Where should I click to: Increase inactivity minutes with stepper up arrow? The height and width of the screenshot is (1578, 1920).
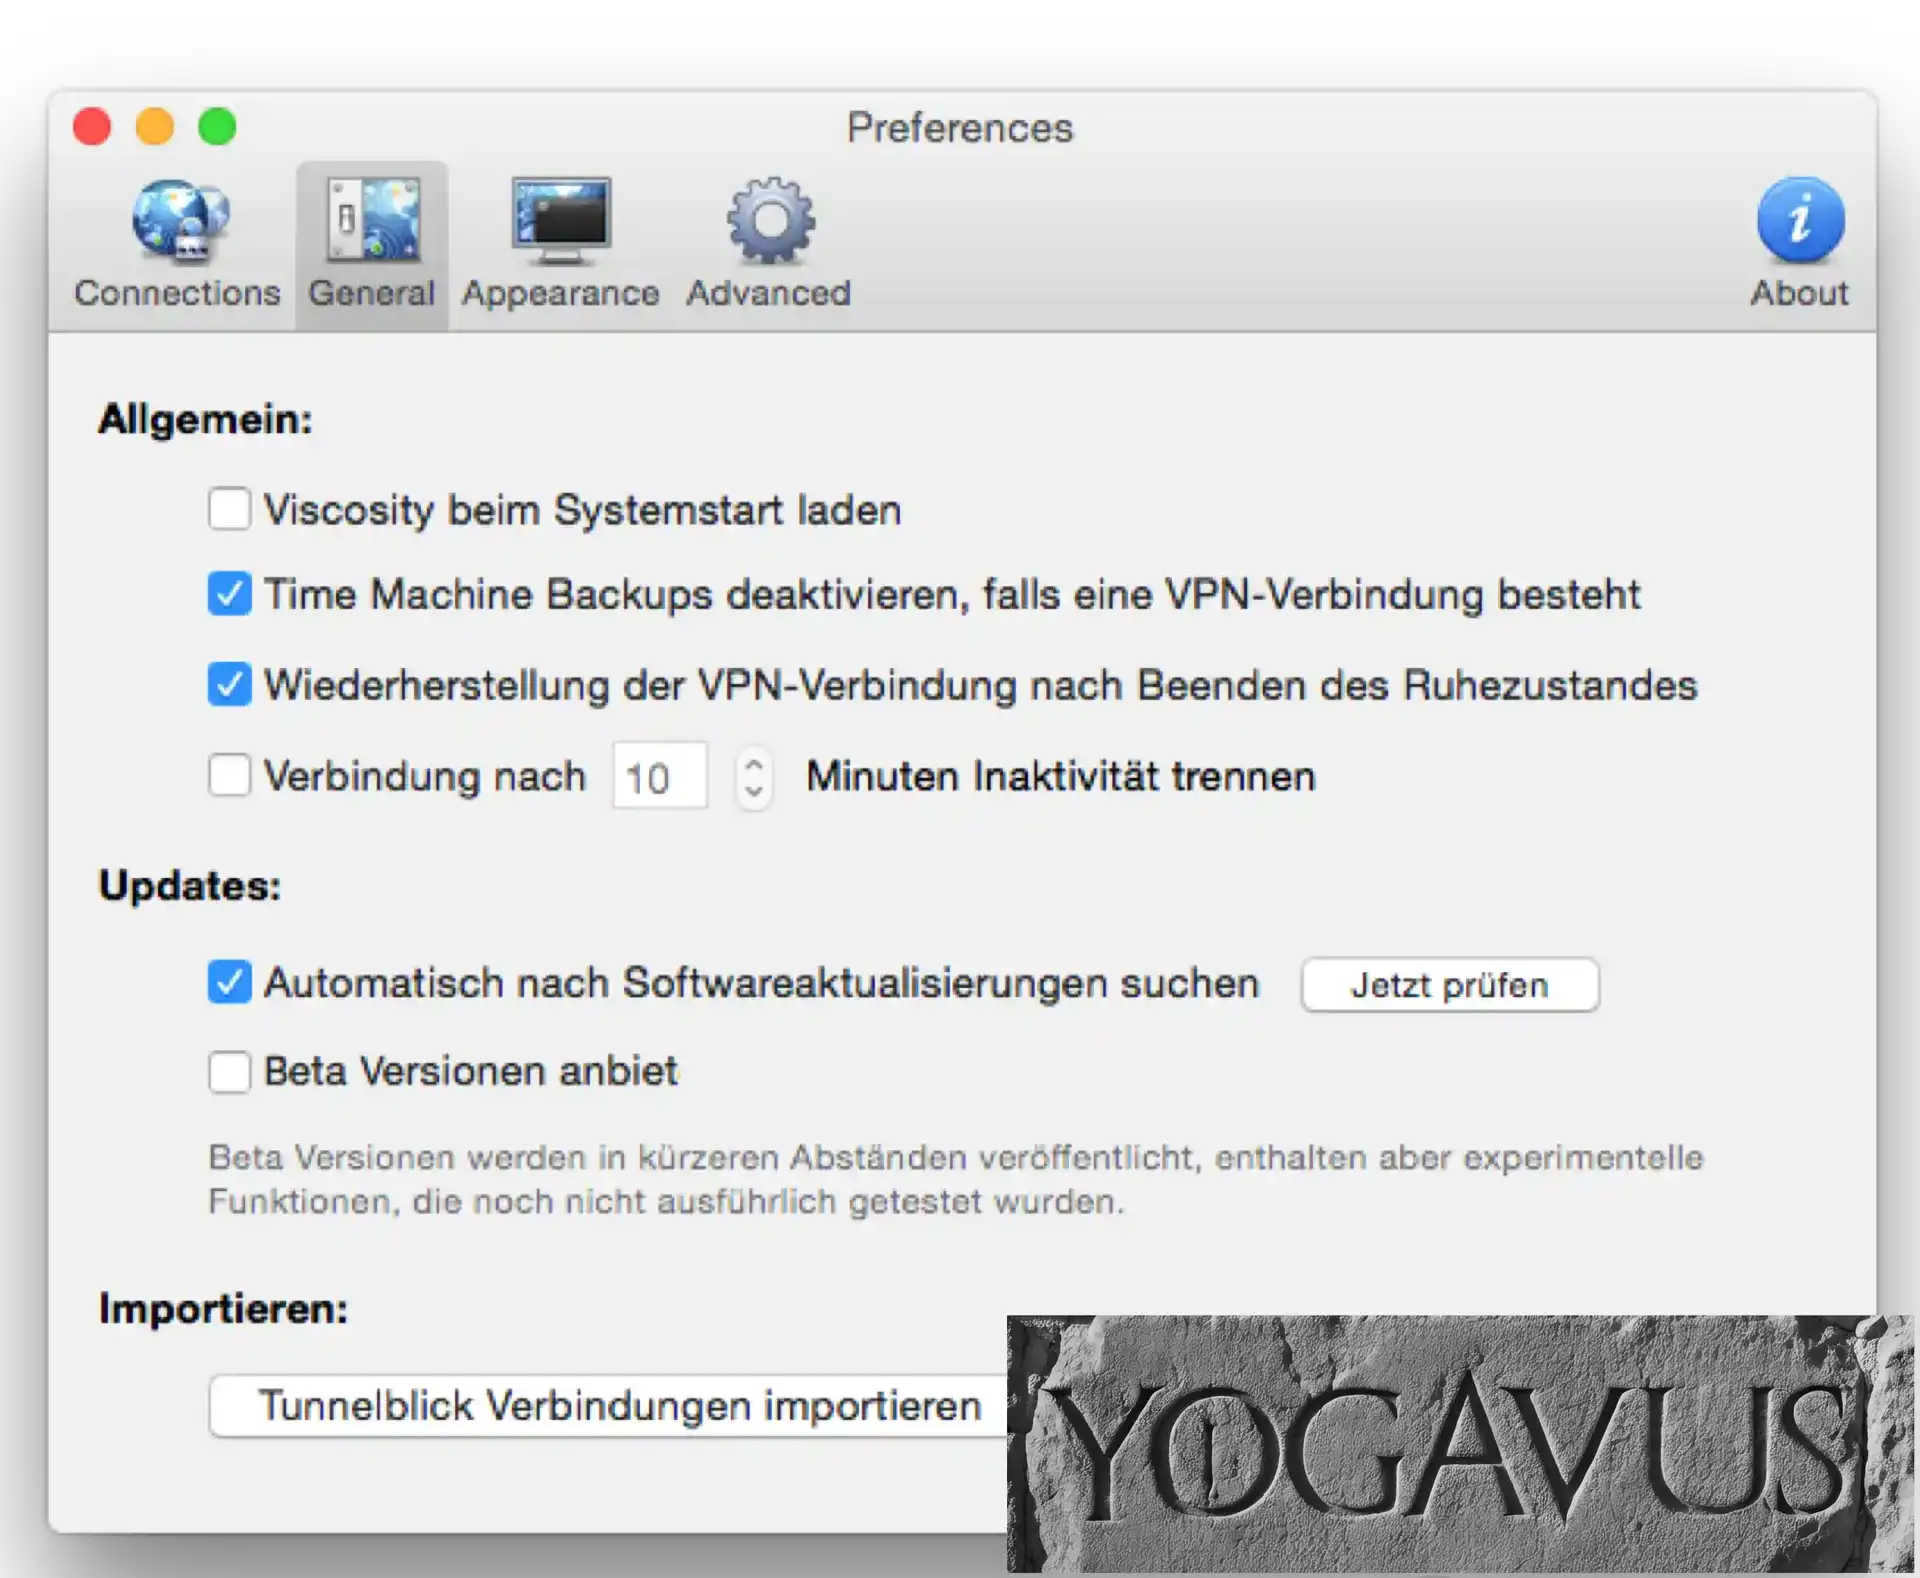(x=754, y=763)
